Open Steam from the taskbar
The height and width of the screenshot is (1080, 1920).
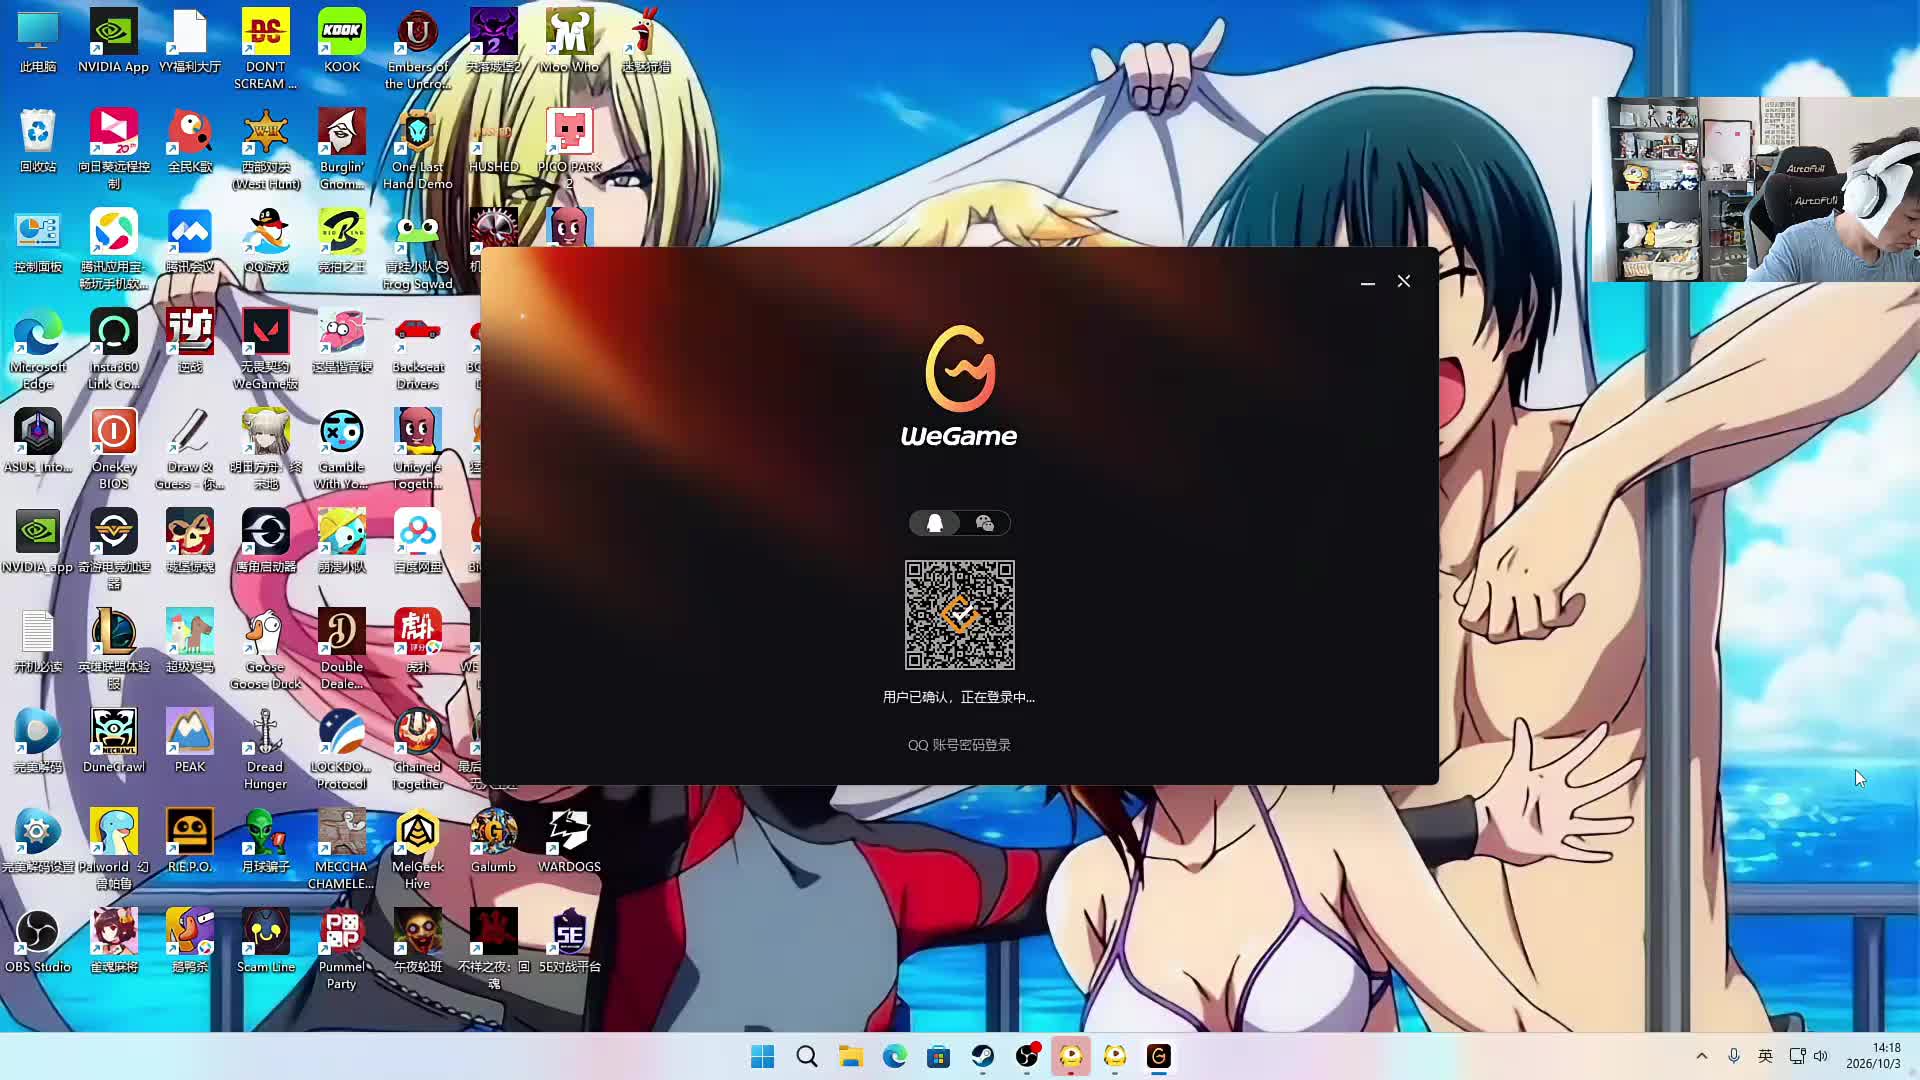click(x=983, y=1056)
